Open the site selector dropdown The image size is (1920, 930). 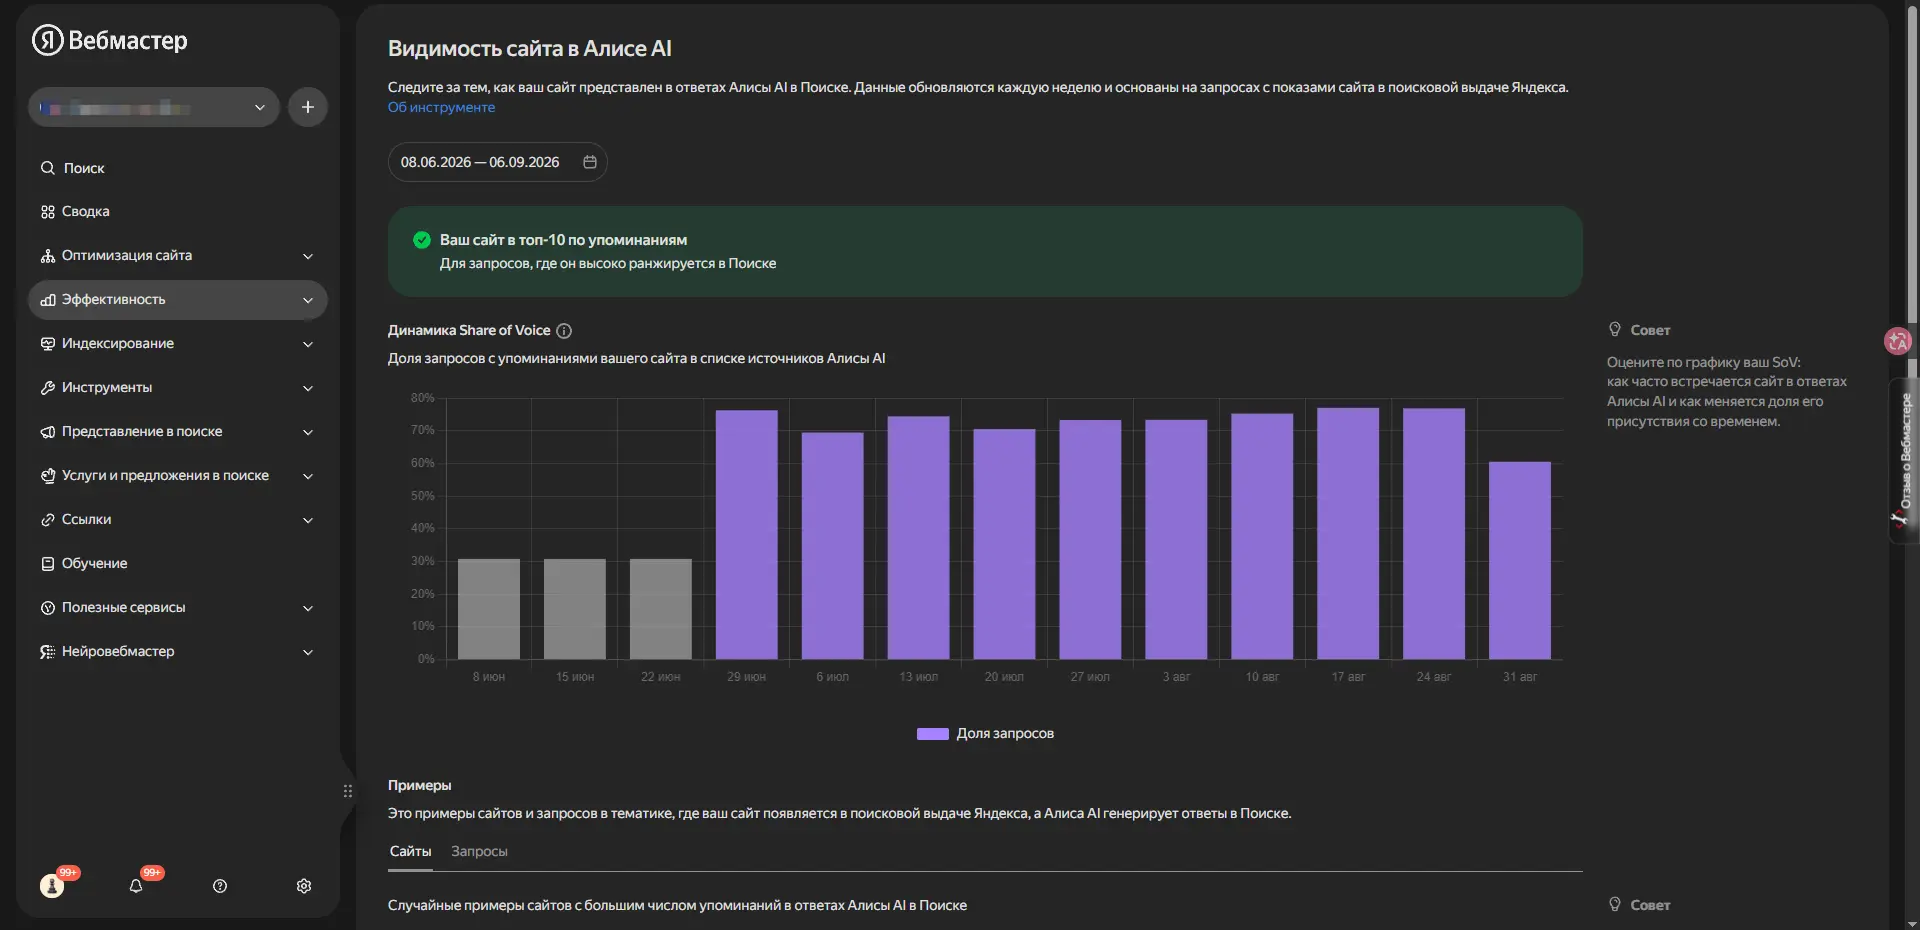[x=154, y=107]
